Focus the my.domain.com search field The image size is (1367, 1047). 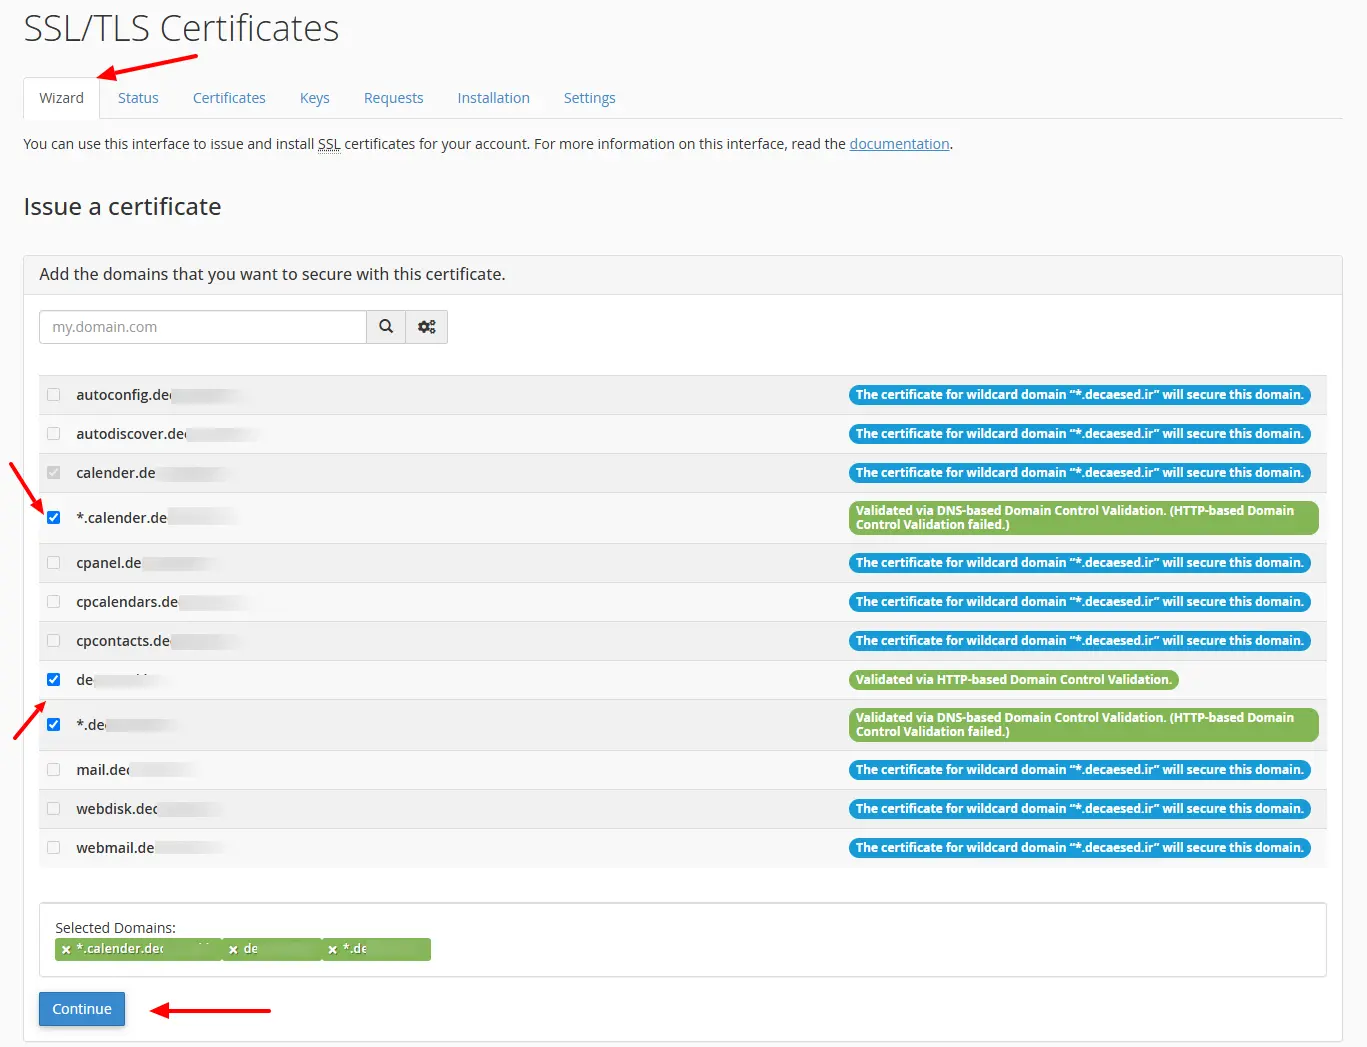coord(203,327)
